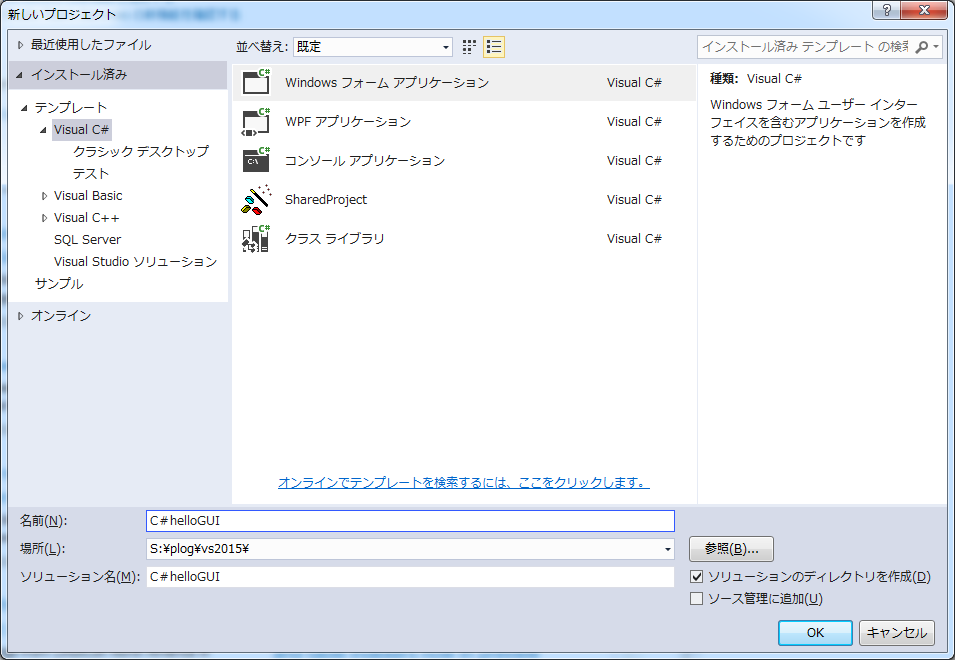Click Visual C# language label of SharedProject row
This screenshot has height=660, width=955.
click(x=634, y=200)
